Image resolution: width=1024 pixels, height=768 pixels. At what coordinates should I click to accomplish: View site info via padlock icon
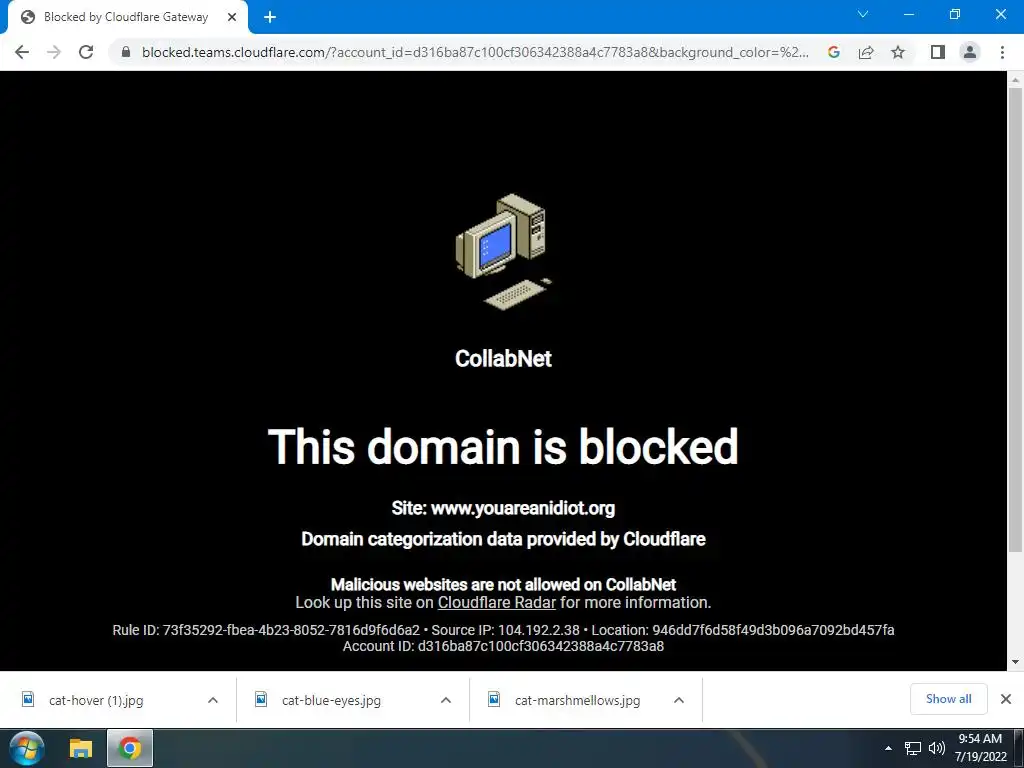click(126, 52)
